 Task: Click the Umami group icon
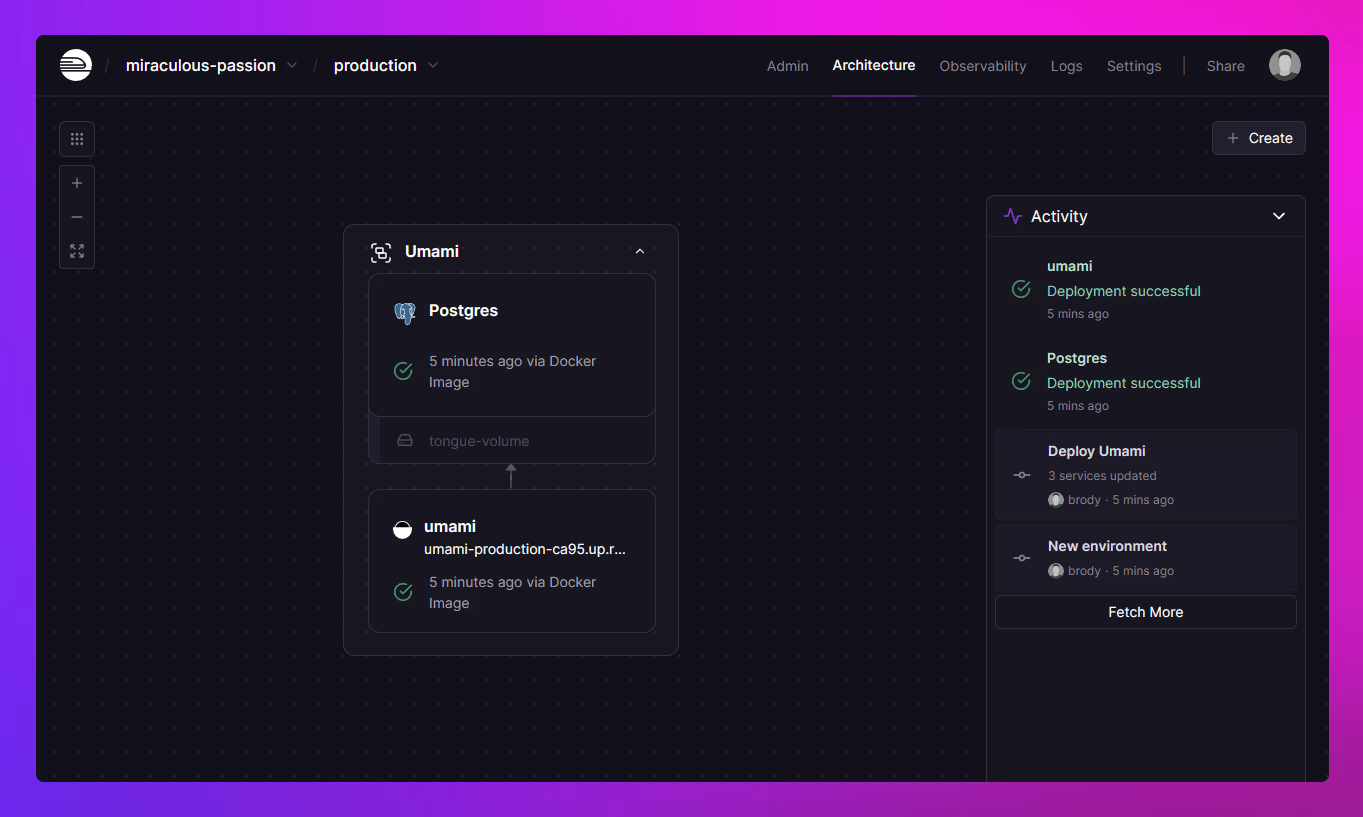(381, 252)
